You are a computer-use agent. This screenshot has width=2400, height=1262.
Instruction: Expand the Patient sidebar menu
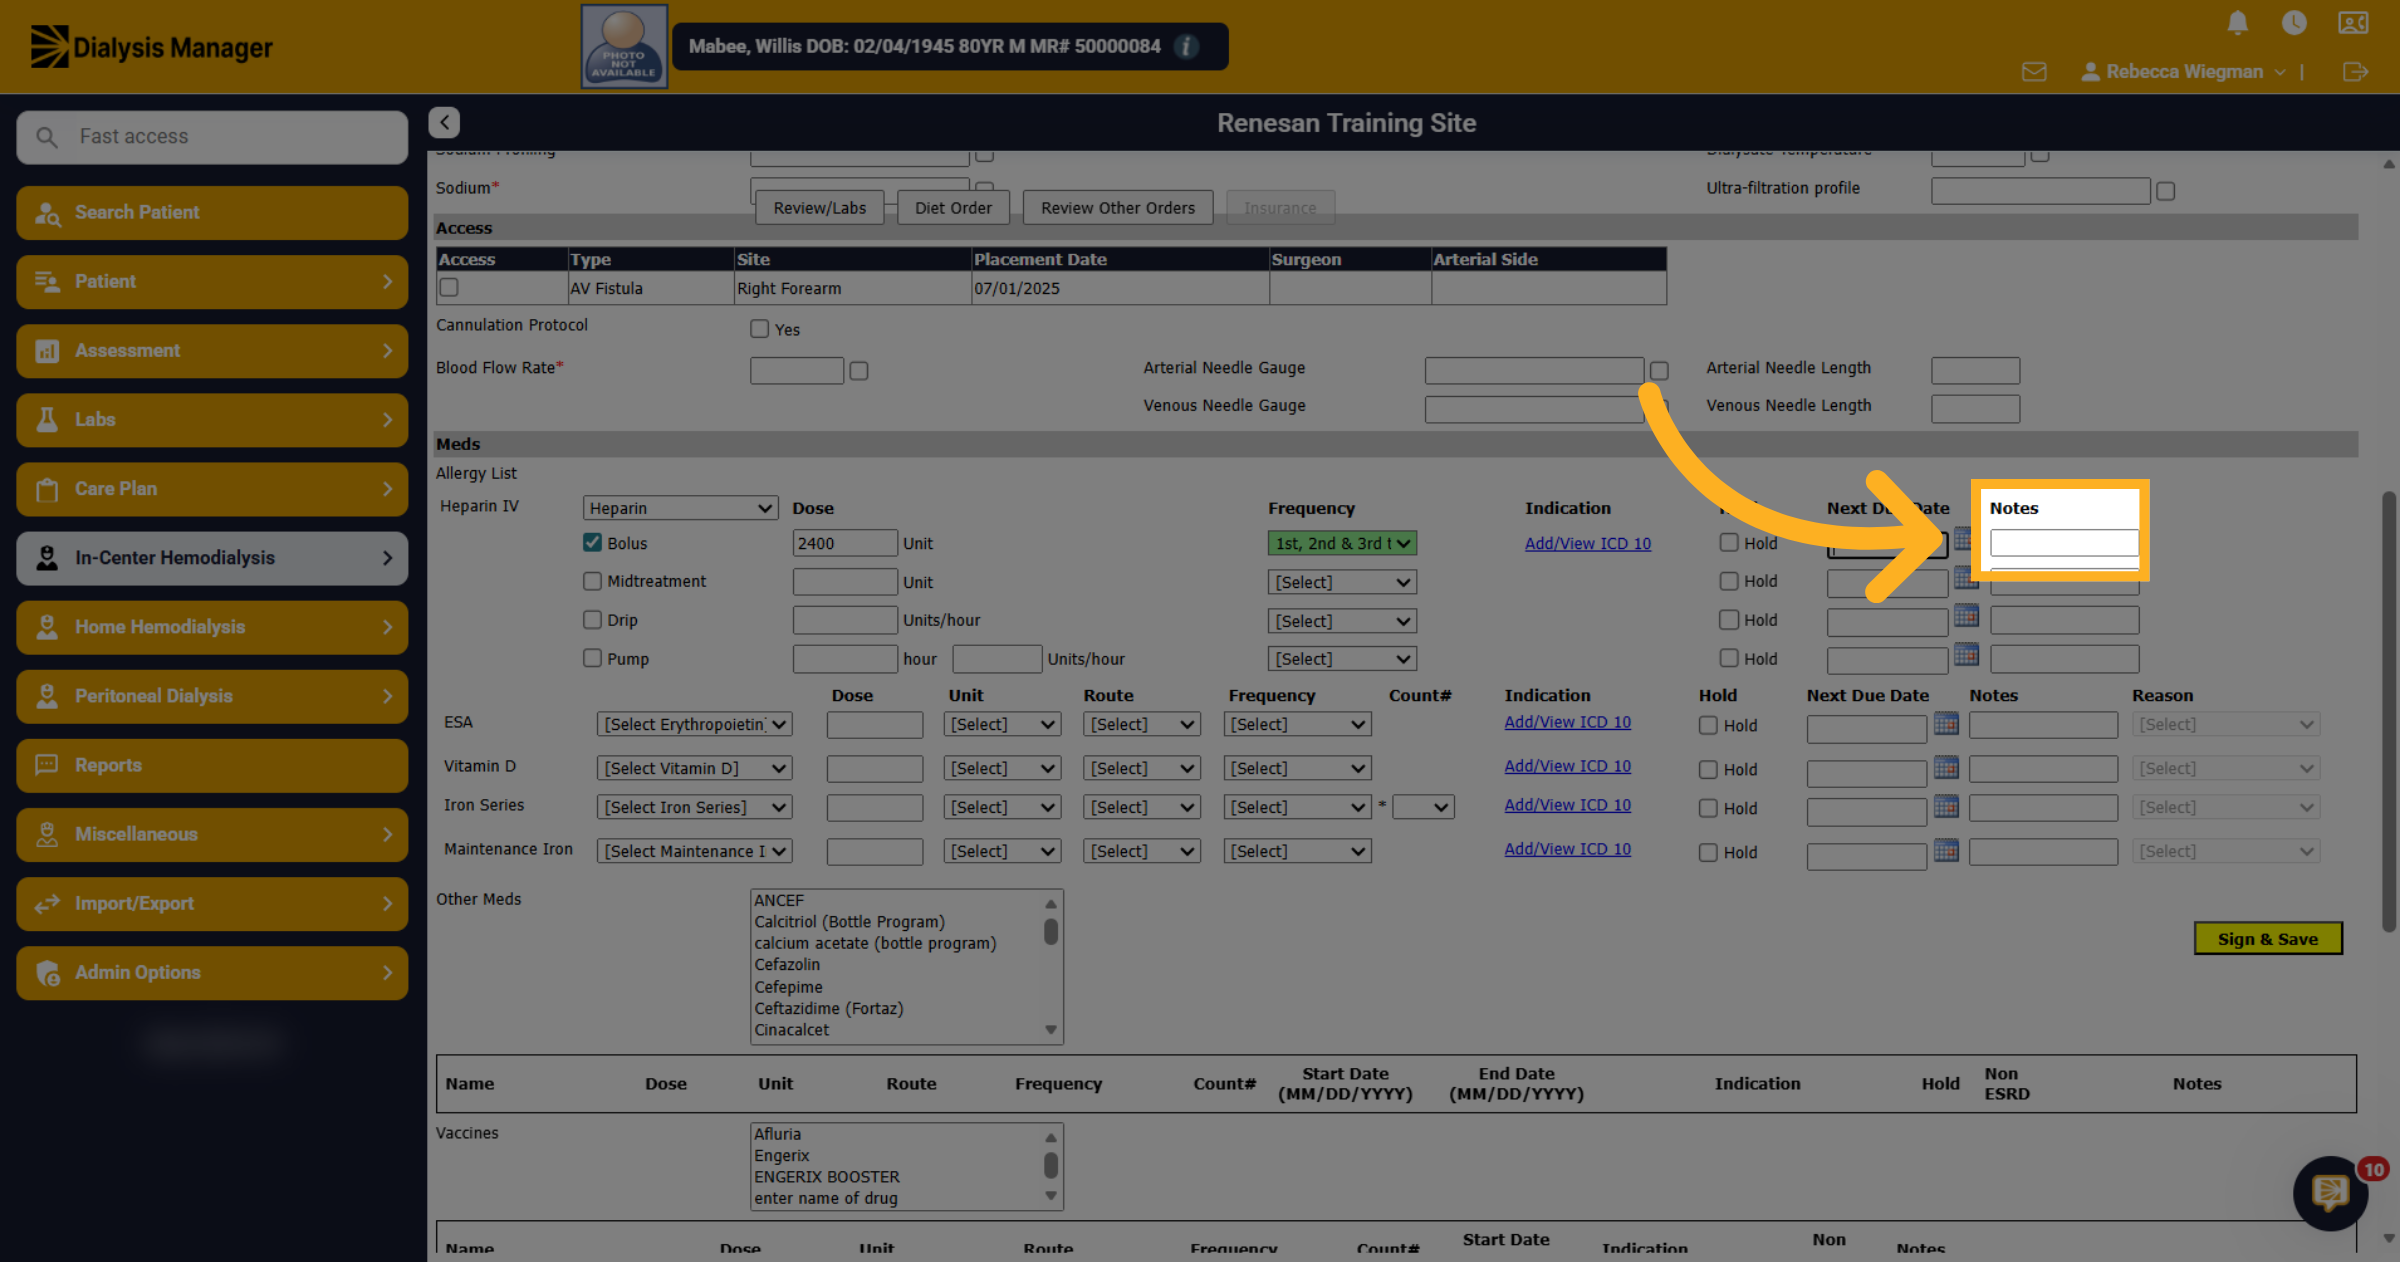coord(212,281)
